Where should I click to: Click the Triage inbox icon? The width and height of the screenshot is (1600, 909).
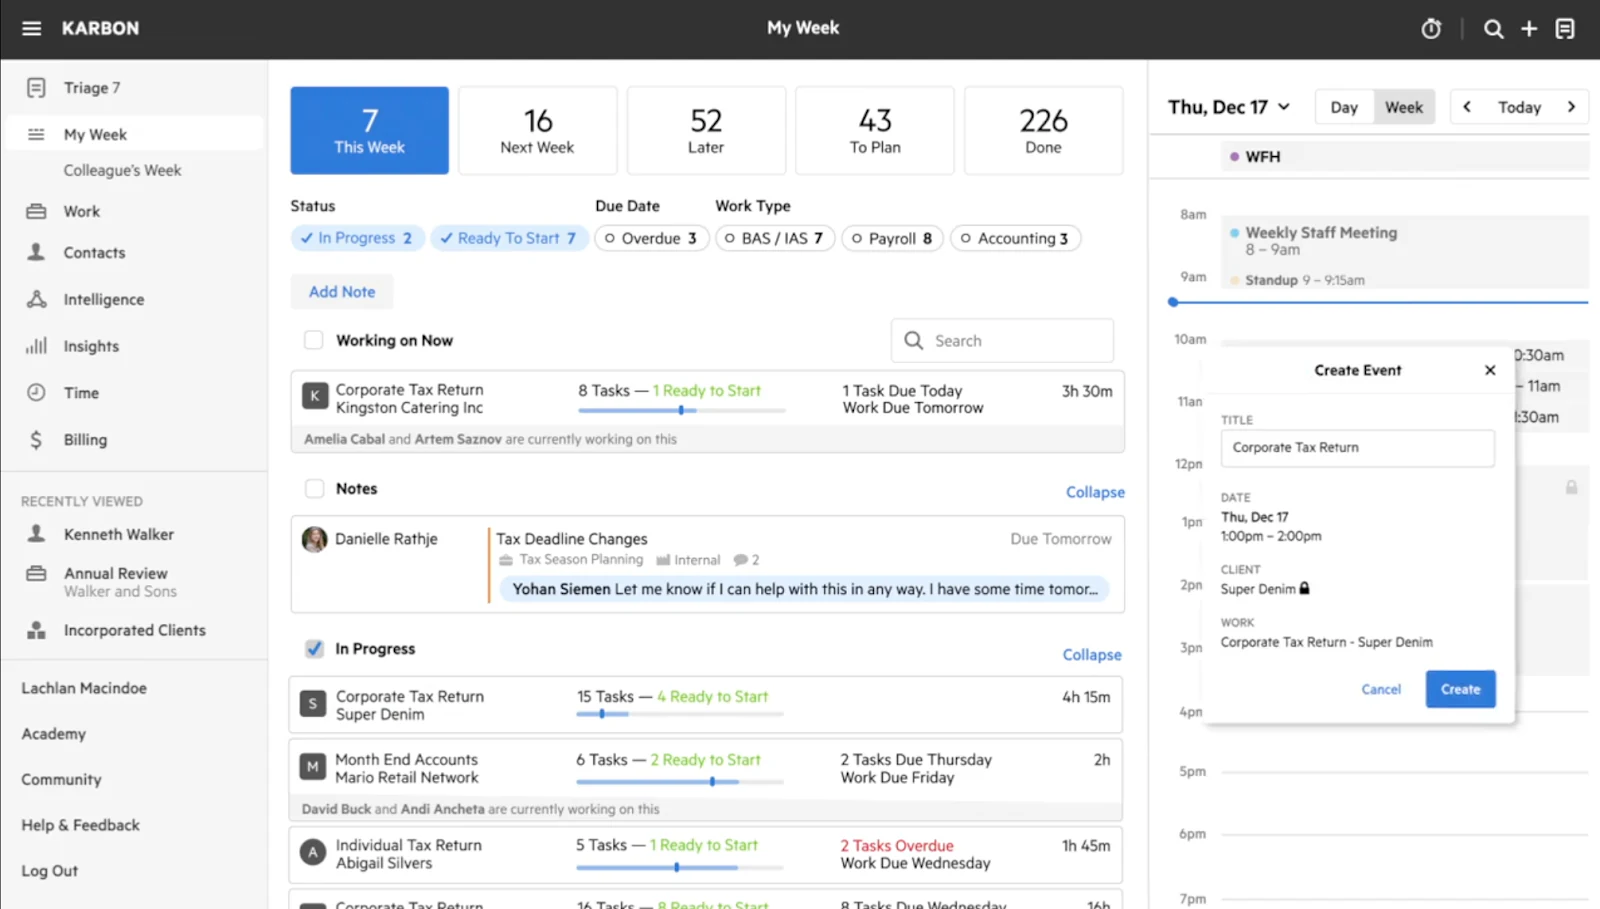(36, 88)
